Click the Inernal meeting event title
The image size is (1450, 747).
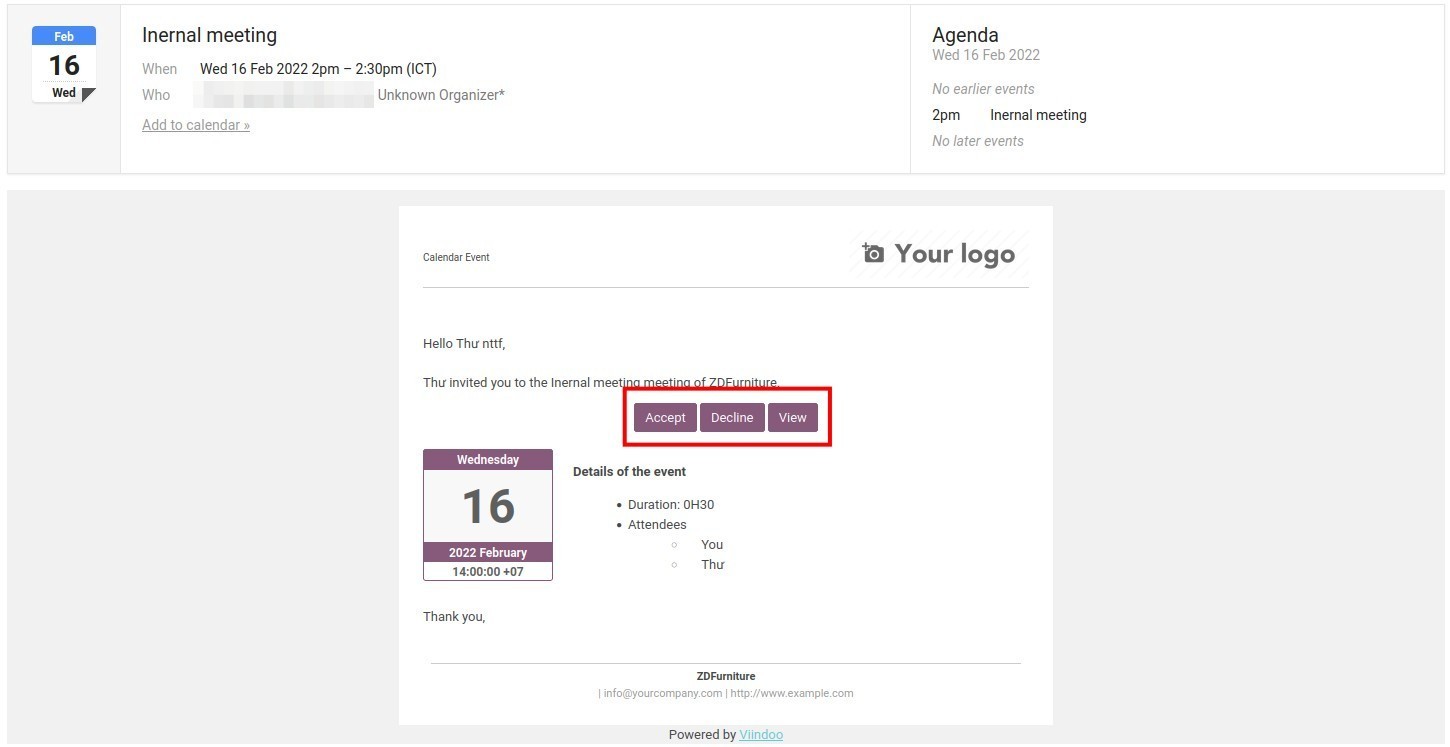[209, 35]
